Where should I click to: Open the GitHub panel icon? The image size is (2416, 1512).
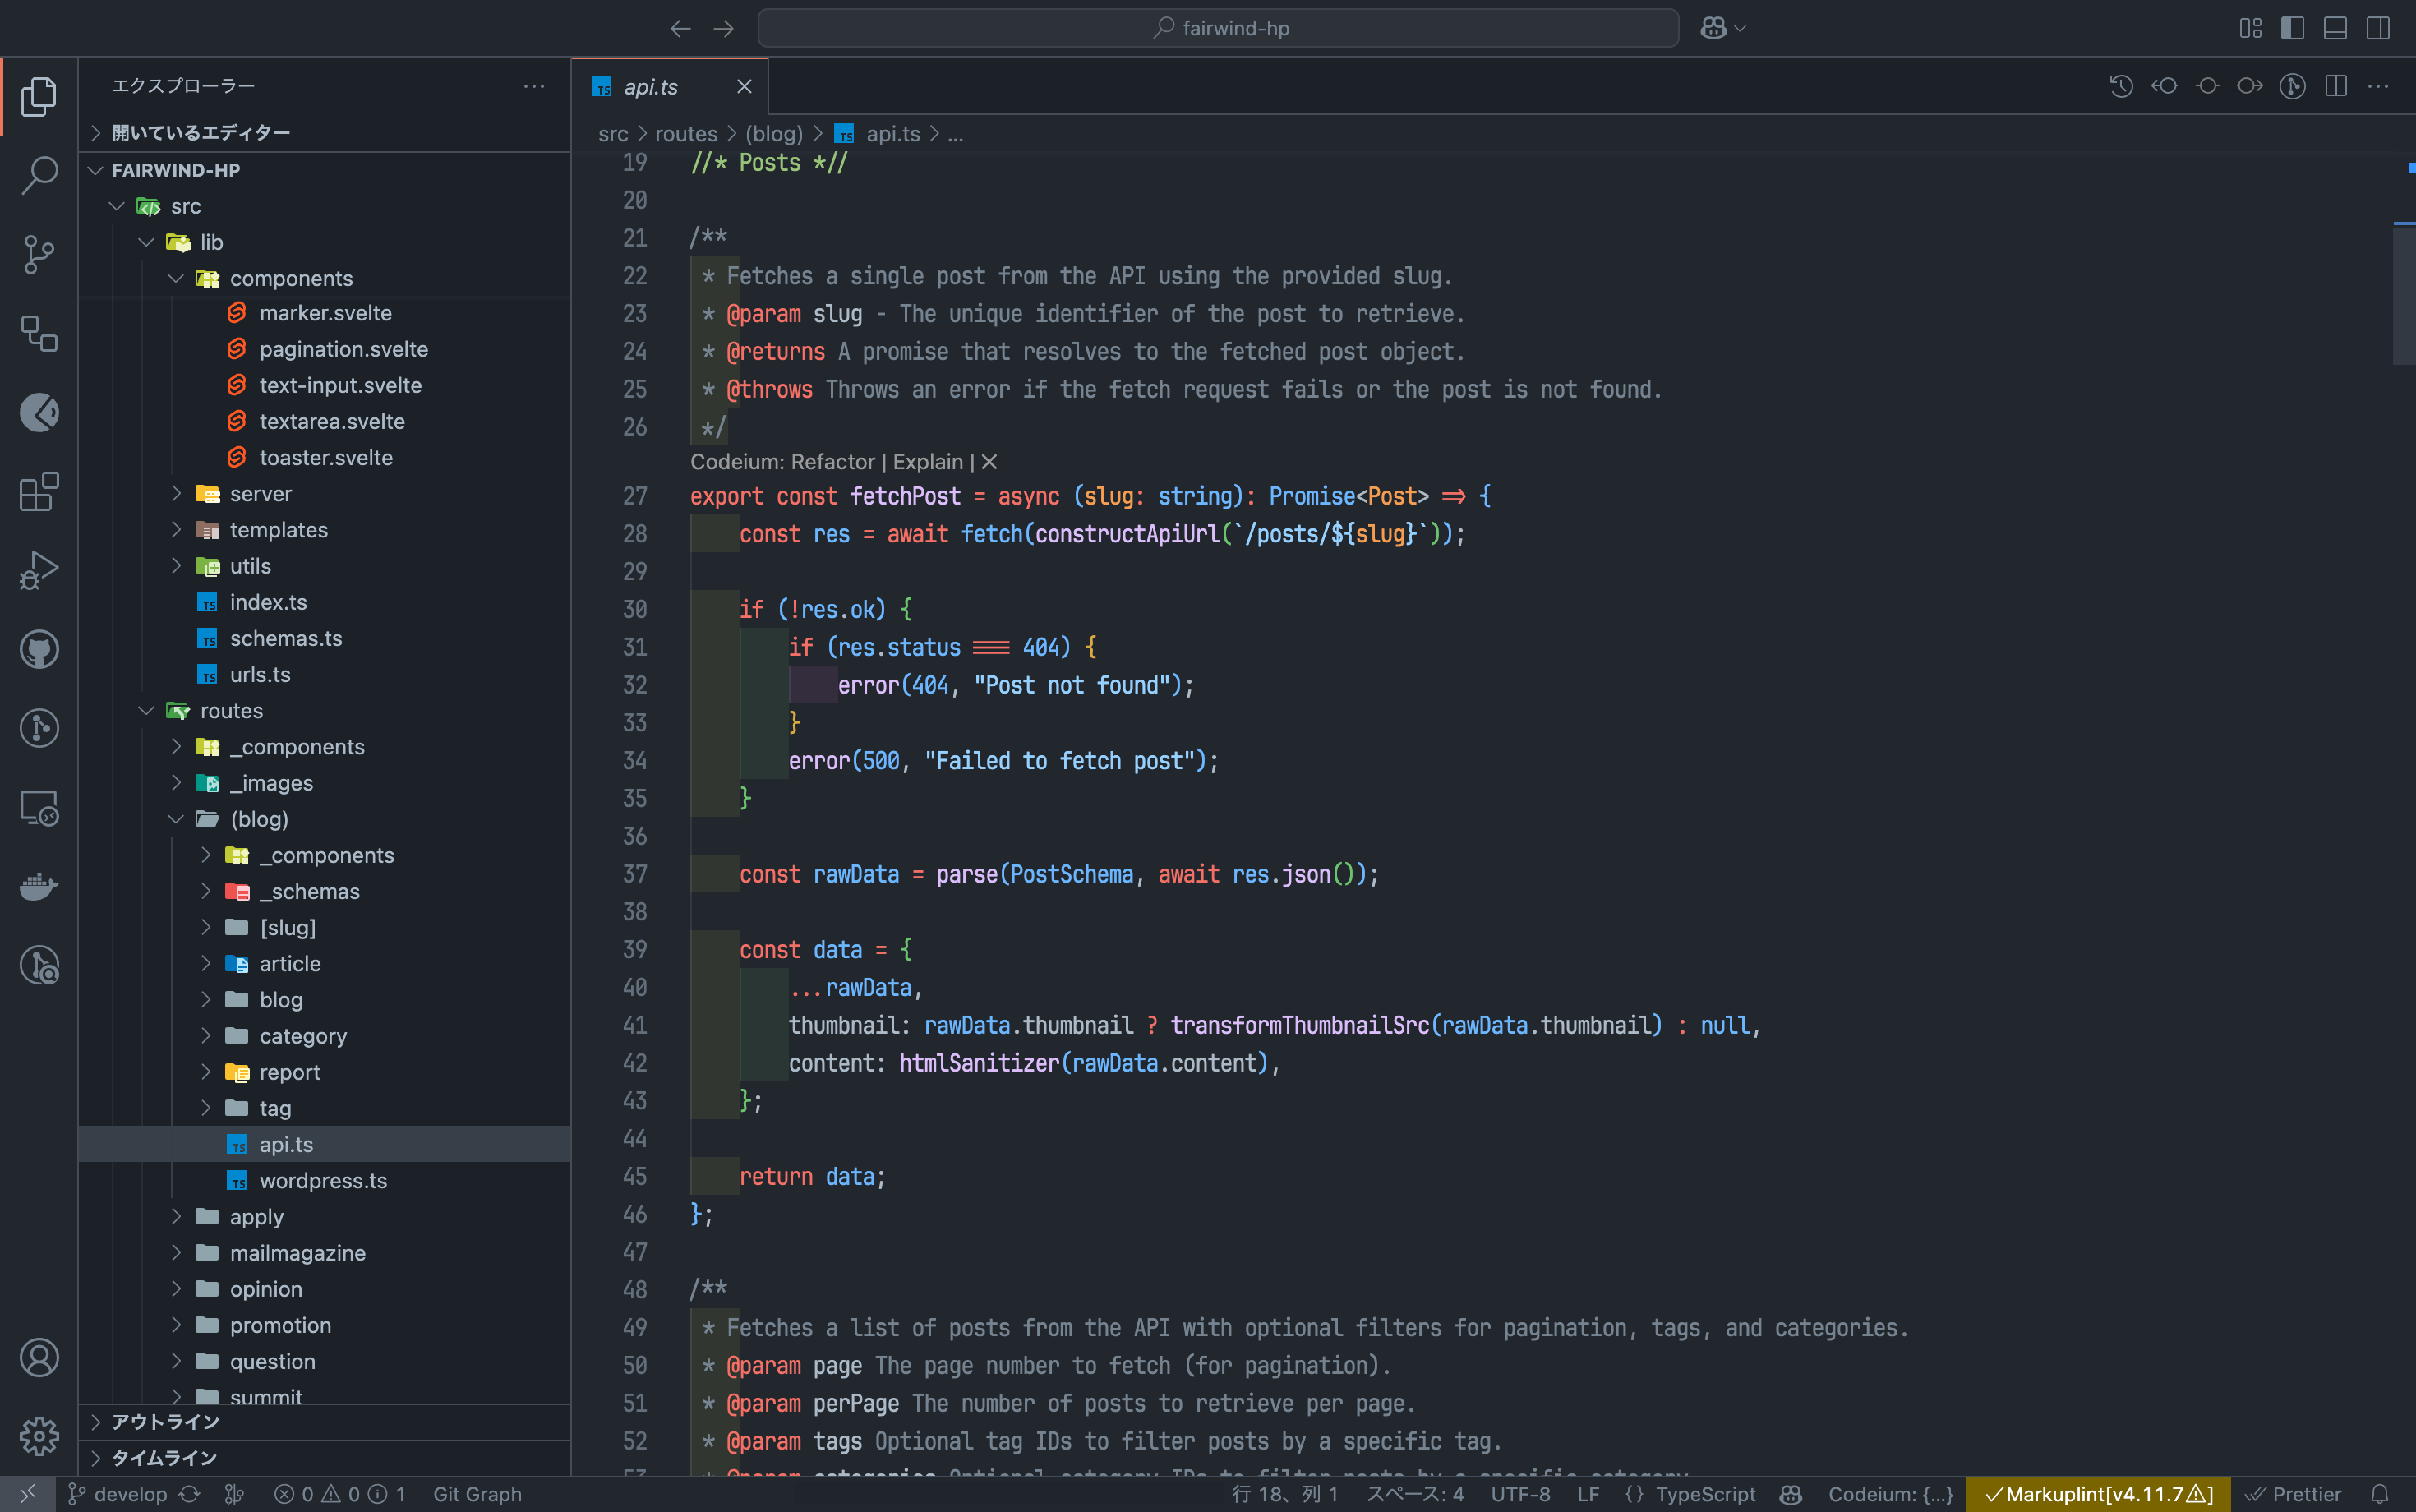tap(39, 650)
